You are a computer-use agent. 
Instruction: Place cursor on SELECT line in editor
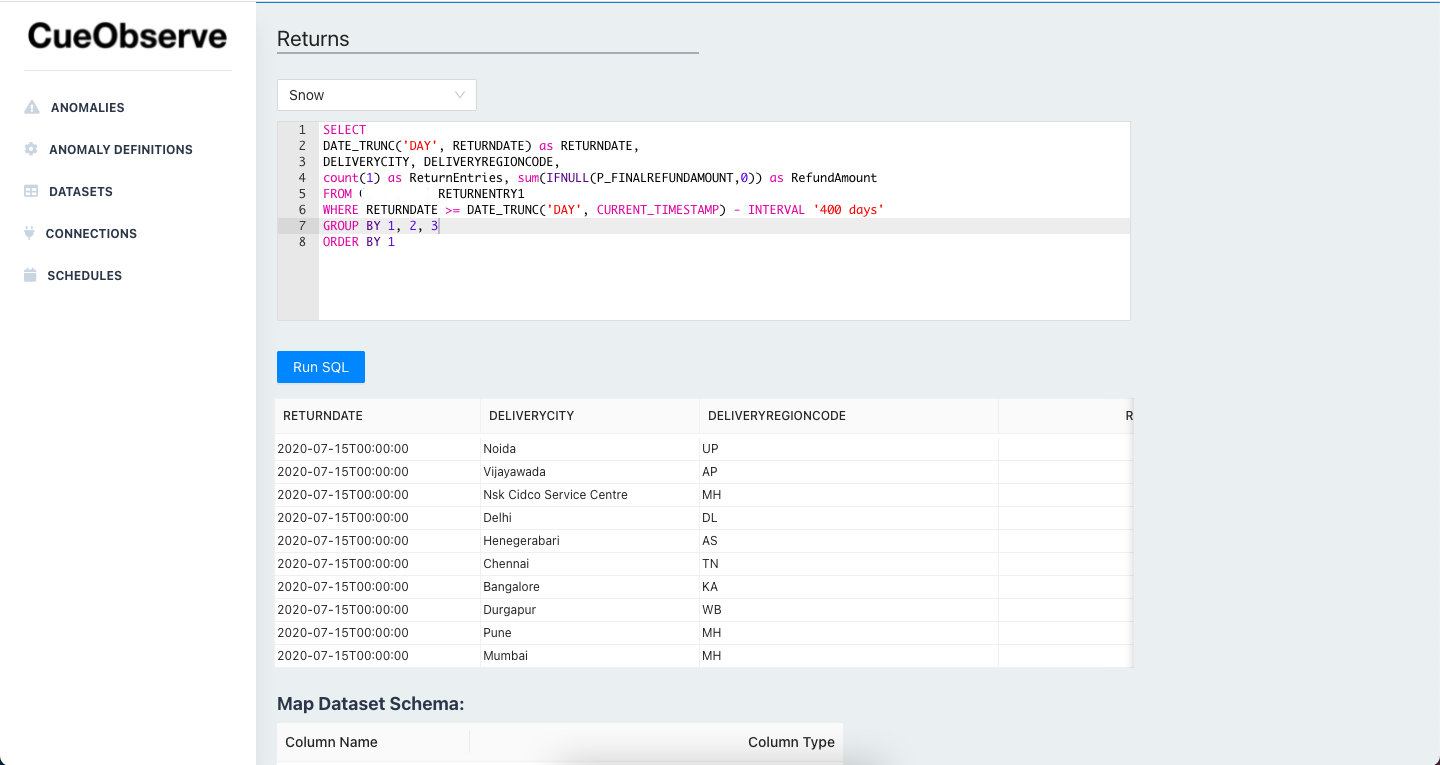[724, 130]
